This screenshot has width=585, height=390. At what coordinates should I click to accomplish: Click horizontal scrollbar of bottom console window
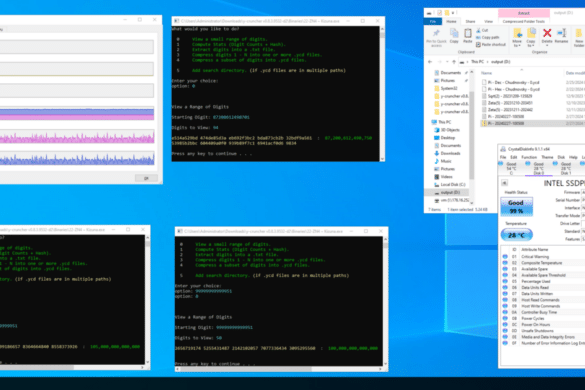click(279, 369)
